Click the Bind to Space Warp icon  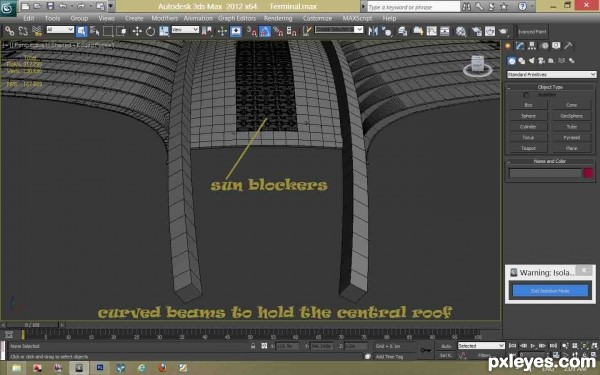pyautogui.click(x=37, y=31)
